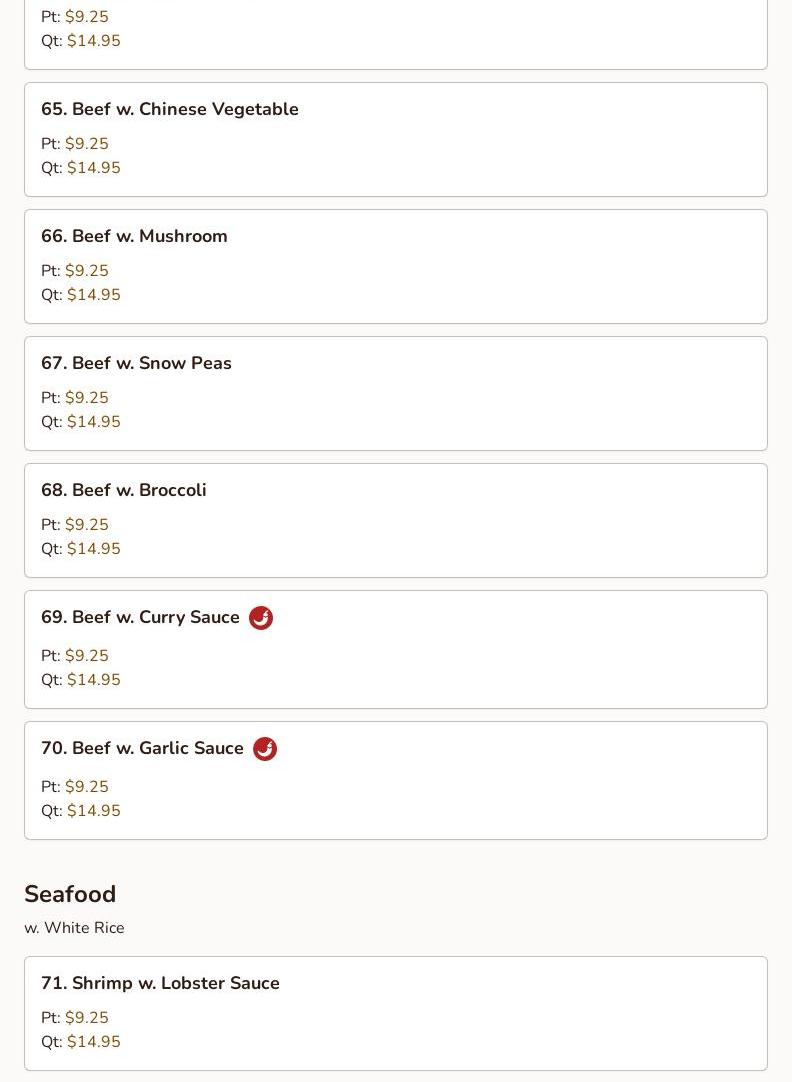The height and width of the screenshot is (1082, 792).
Task: Open 67. Beef w. Snow Peas
Action: point(136,363)
